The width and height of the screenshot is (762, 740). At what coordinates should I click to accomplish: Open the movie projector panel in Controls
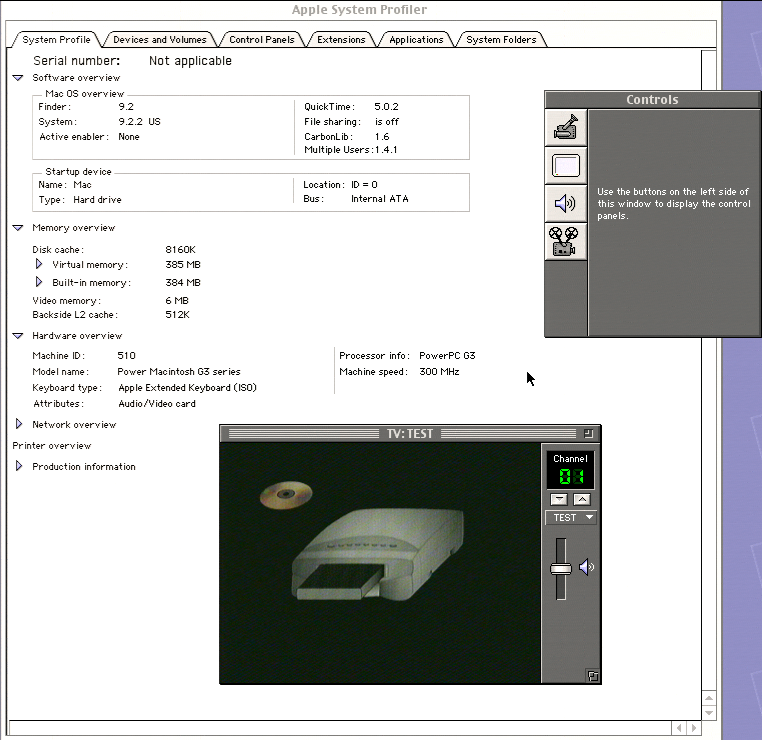(x=566, y=241)
